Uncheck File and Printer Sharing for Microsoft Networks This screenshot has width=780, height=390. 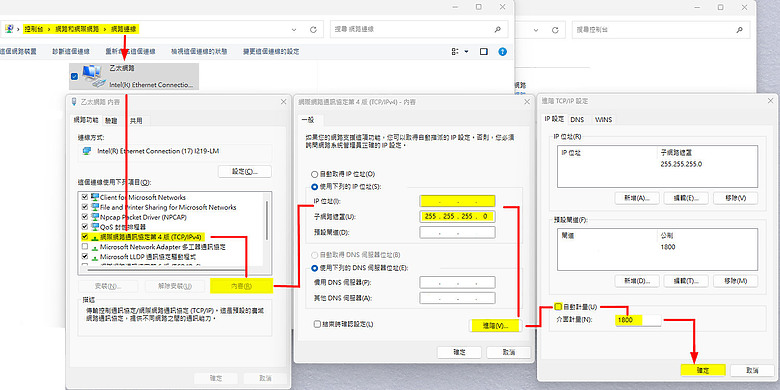click(85, 207)
